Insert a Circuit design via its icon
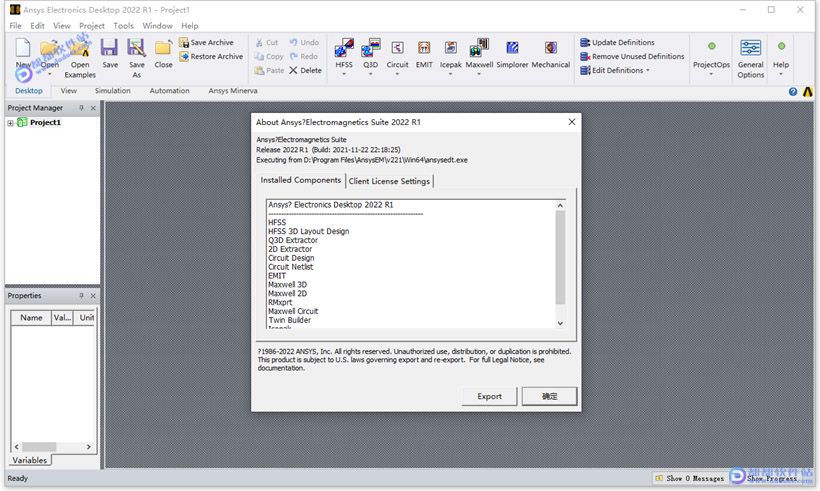Image resolution: width=820 pixels, height=491 pixels. [x=397, y=48]
